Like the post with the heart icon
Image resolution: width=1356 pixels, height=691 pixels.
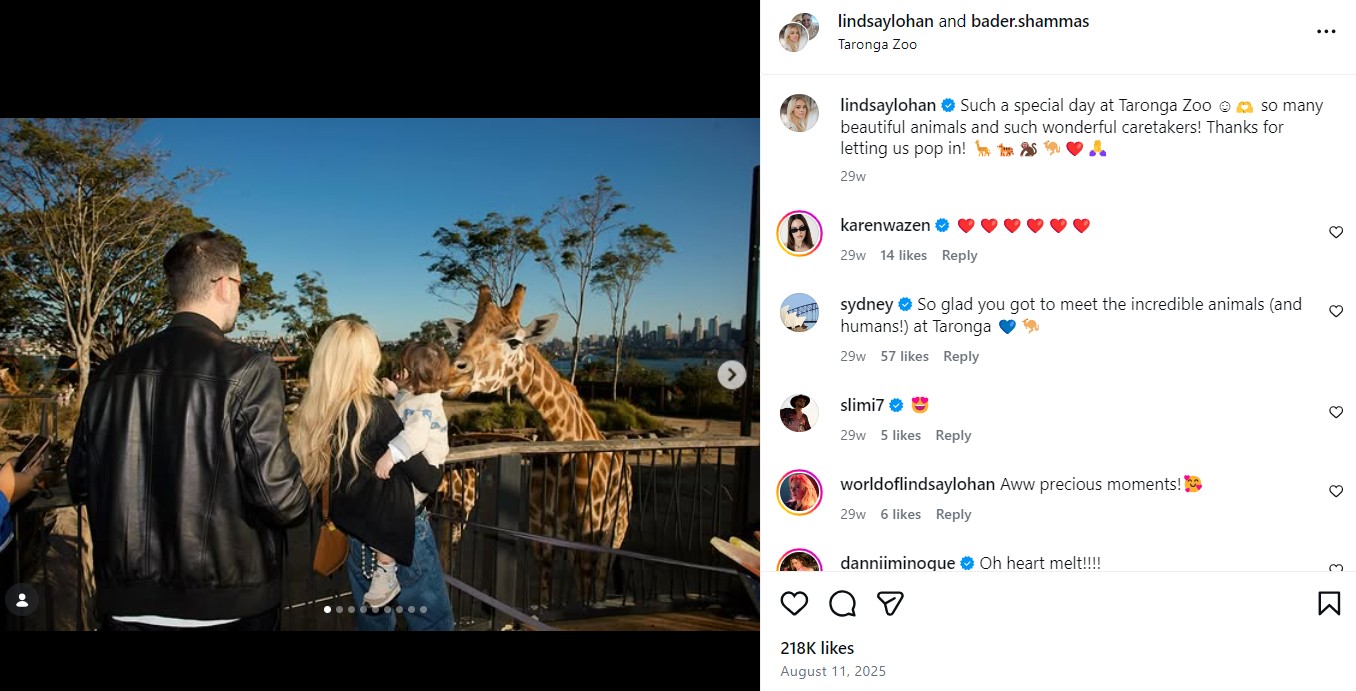(x=794, y=603)
